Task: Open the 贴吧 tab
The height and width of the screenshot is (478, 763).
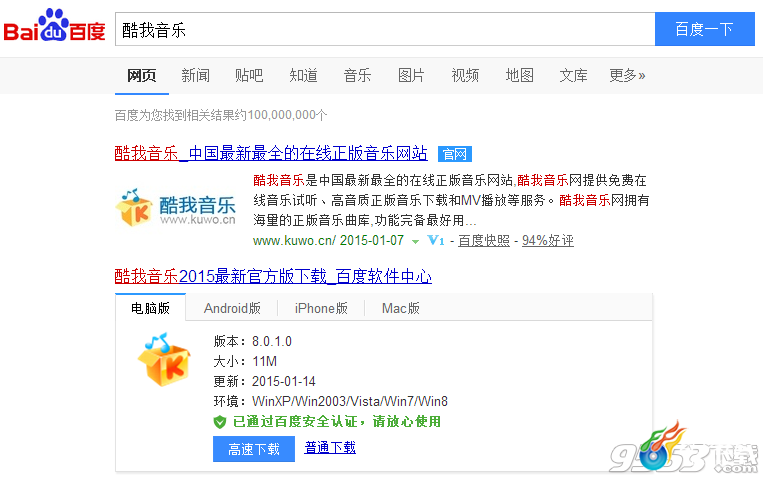Action: click(249, 75)
